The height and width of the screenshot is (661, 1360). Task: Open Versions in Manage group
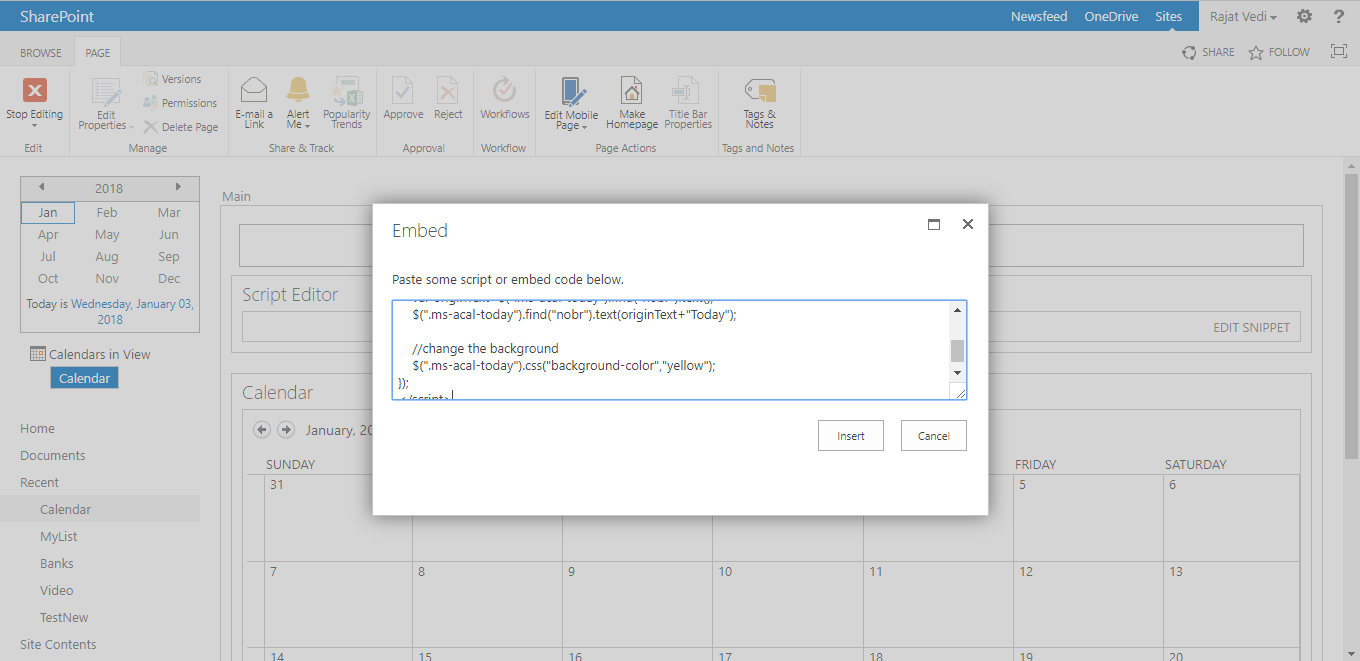(172, 79)
